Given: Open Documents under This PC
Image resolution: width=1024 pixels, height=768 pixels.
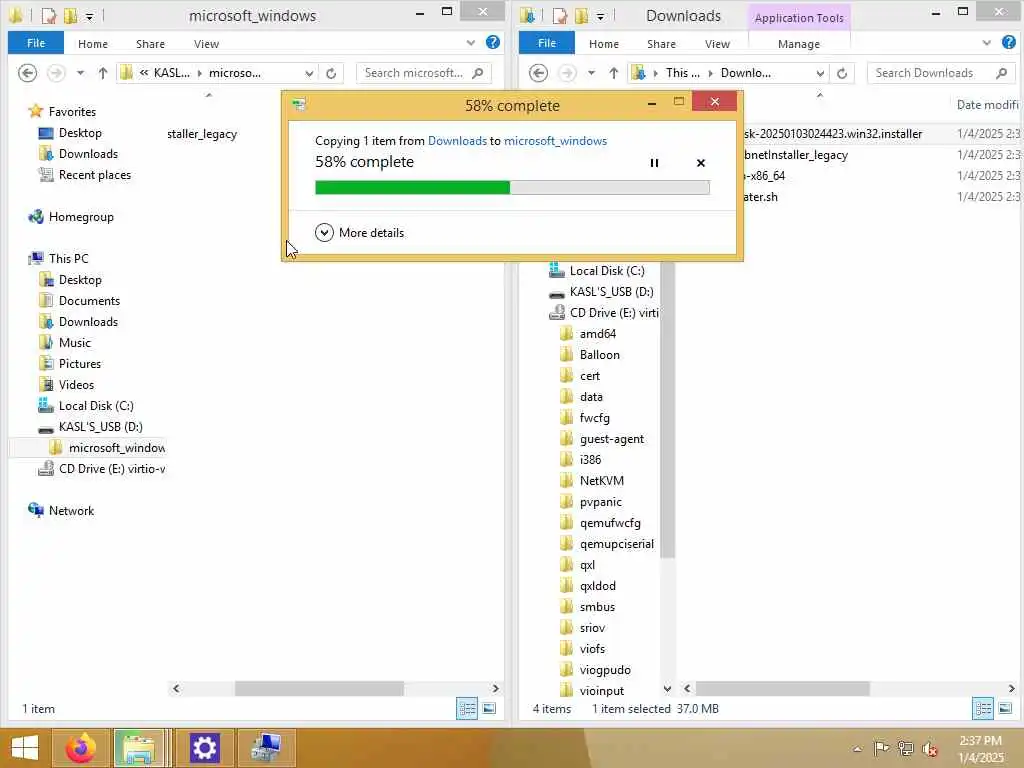Looking at the screenshot, I should 80,300.
